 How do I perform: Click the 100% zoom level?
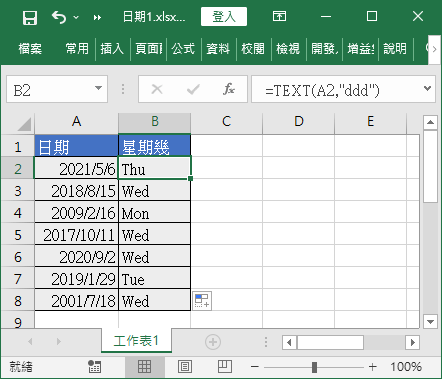406,367
